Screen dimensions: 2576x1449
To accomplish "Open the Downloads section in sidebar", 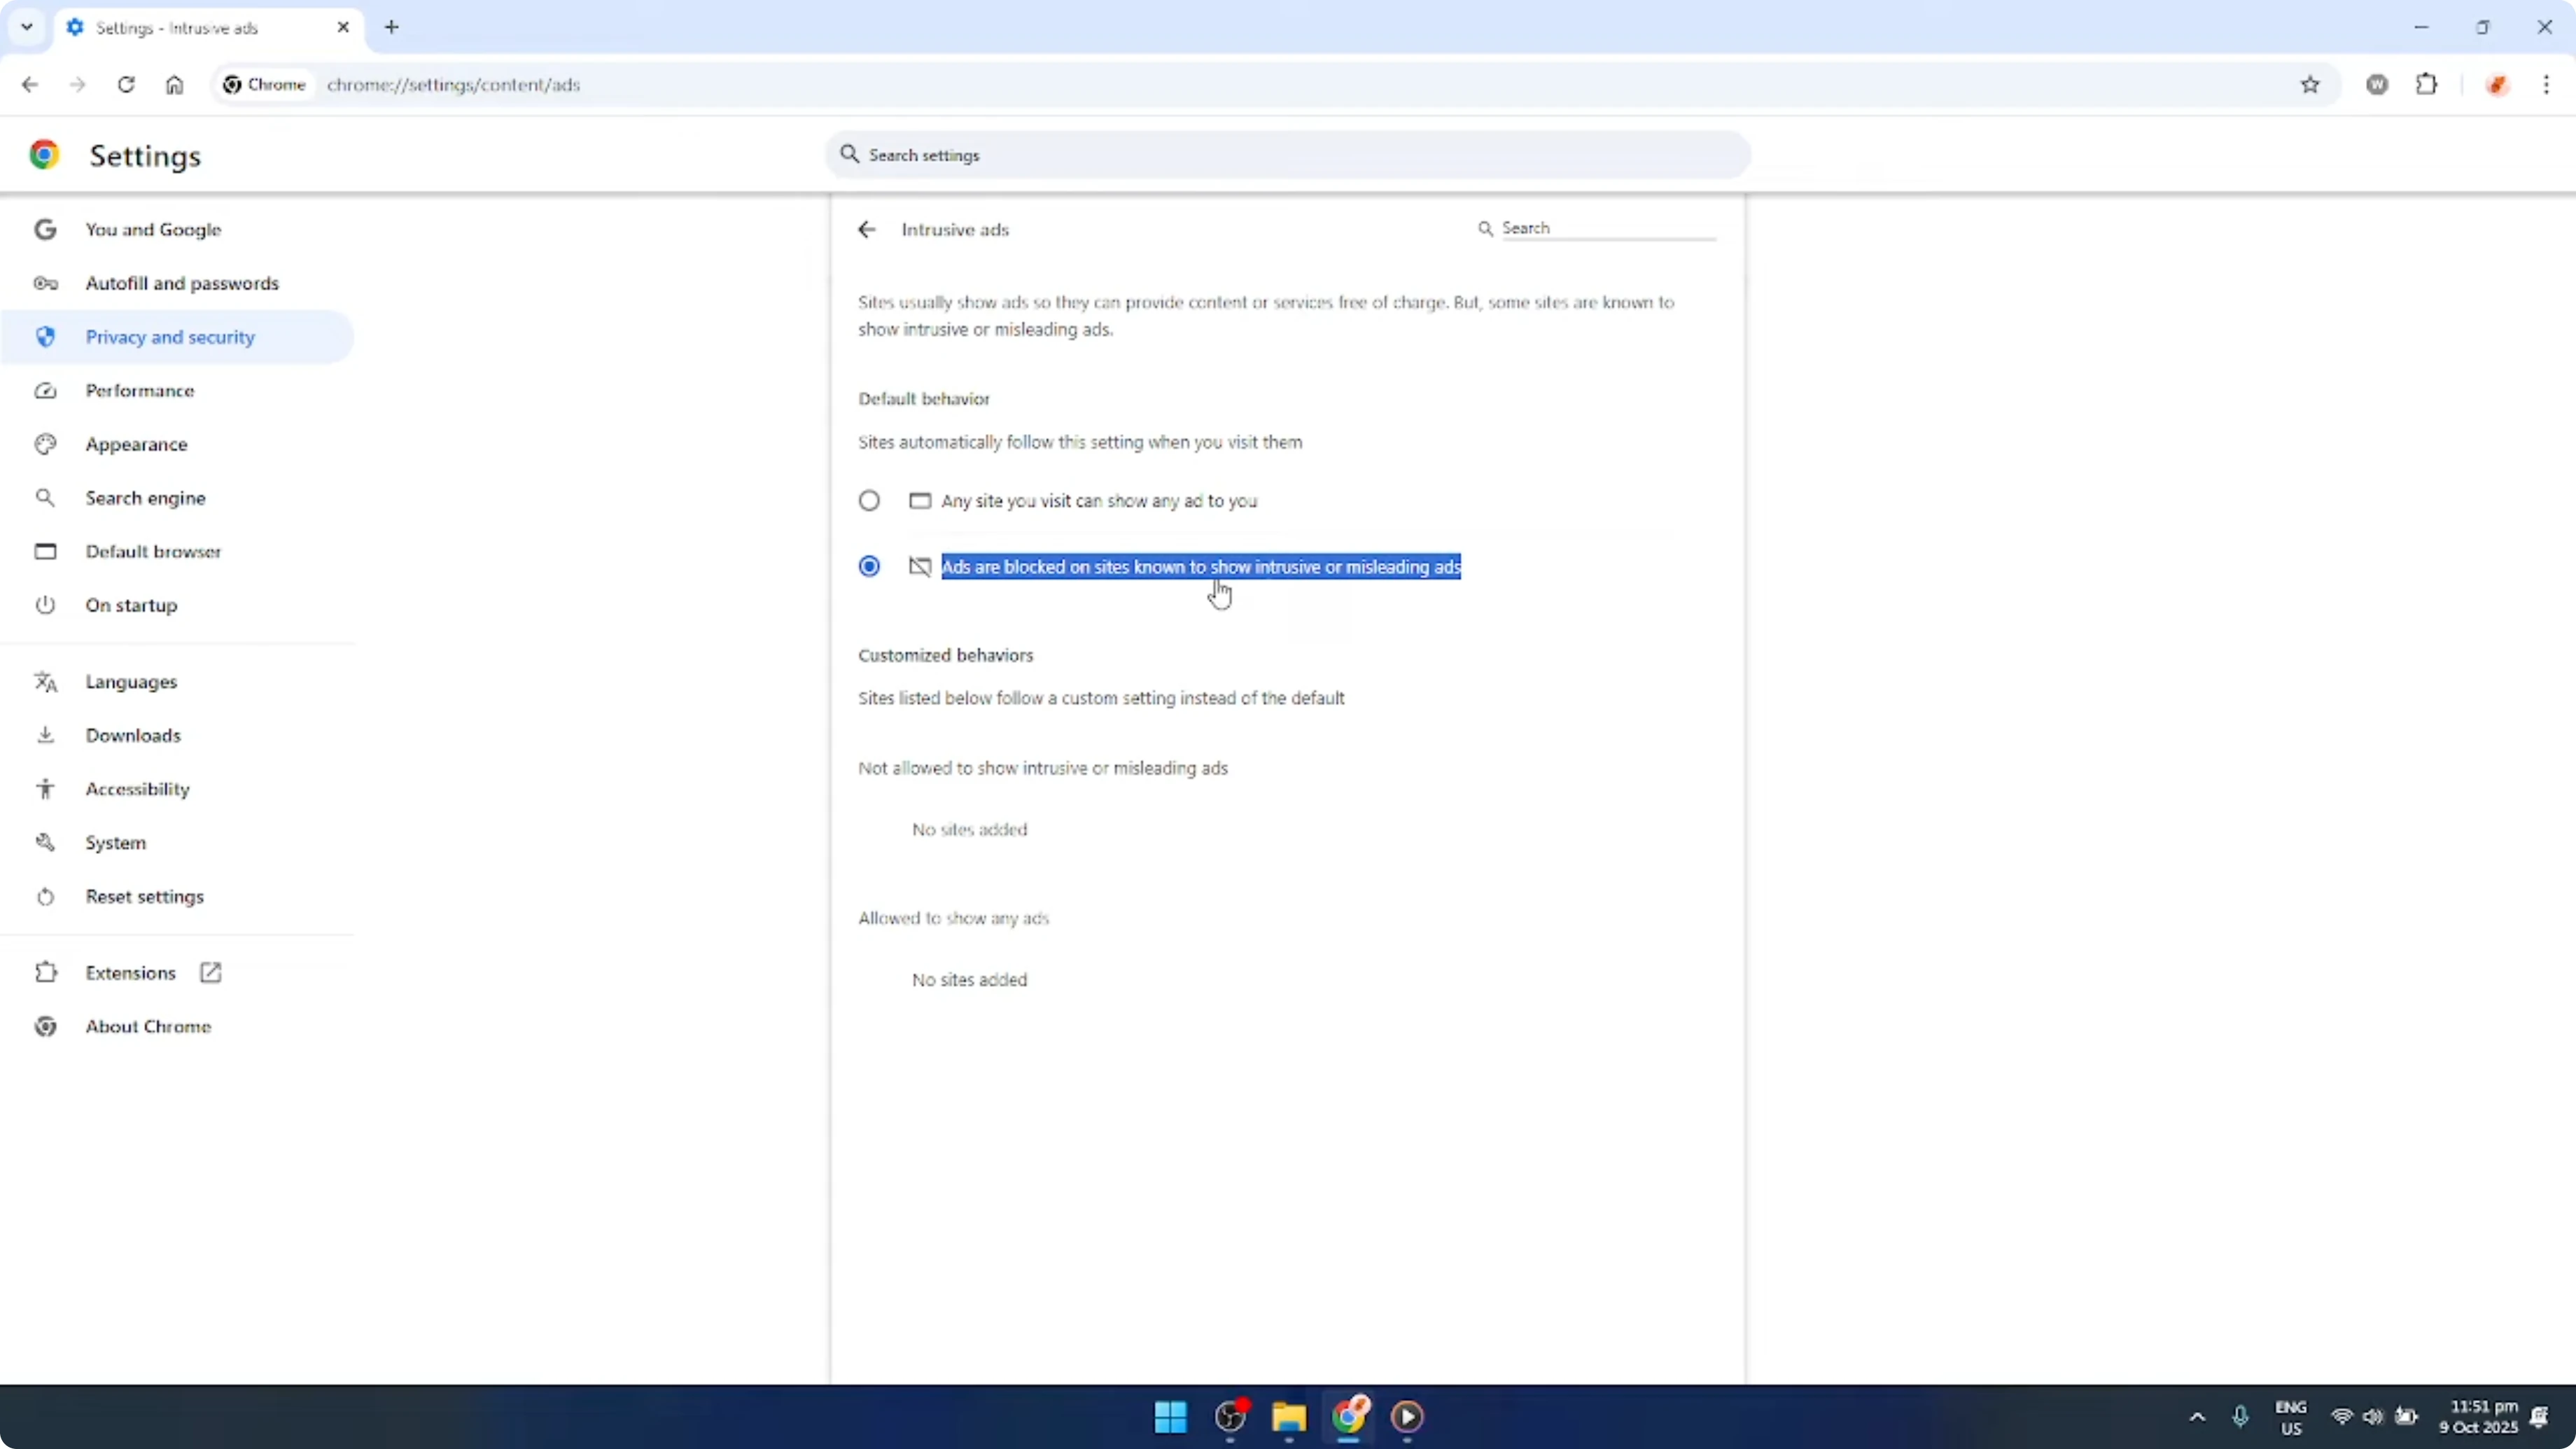I will pyautogui.click(x=133, y=735).
